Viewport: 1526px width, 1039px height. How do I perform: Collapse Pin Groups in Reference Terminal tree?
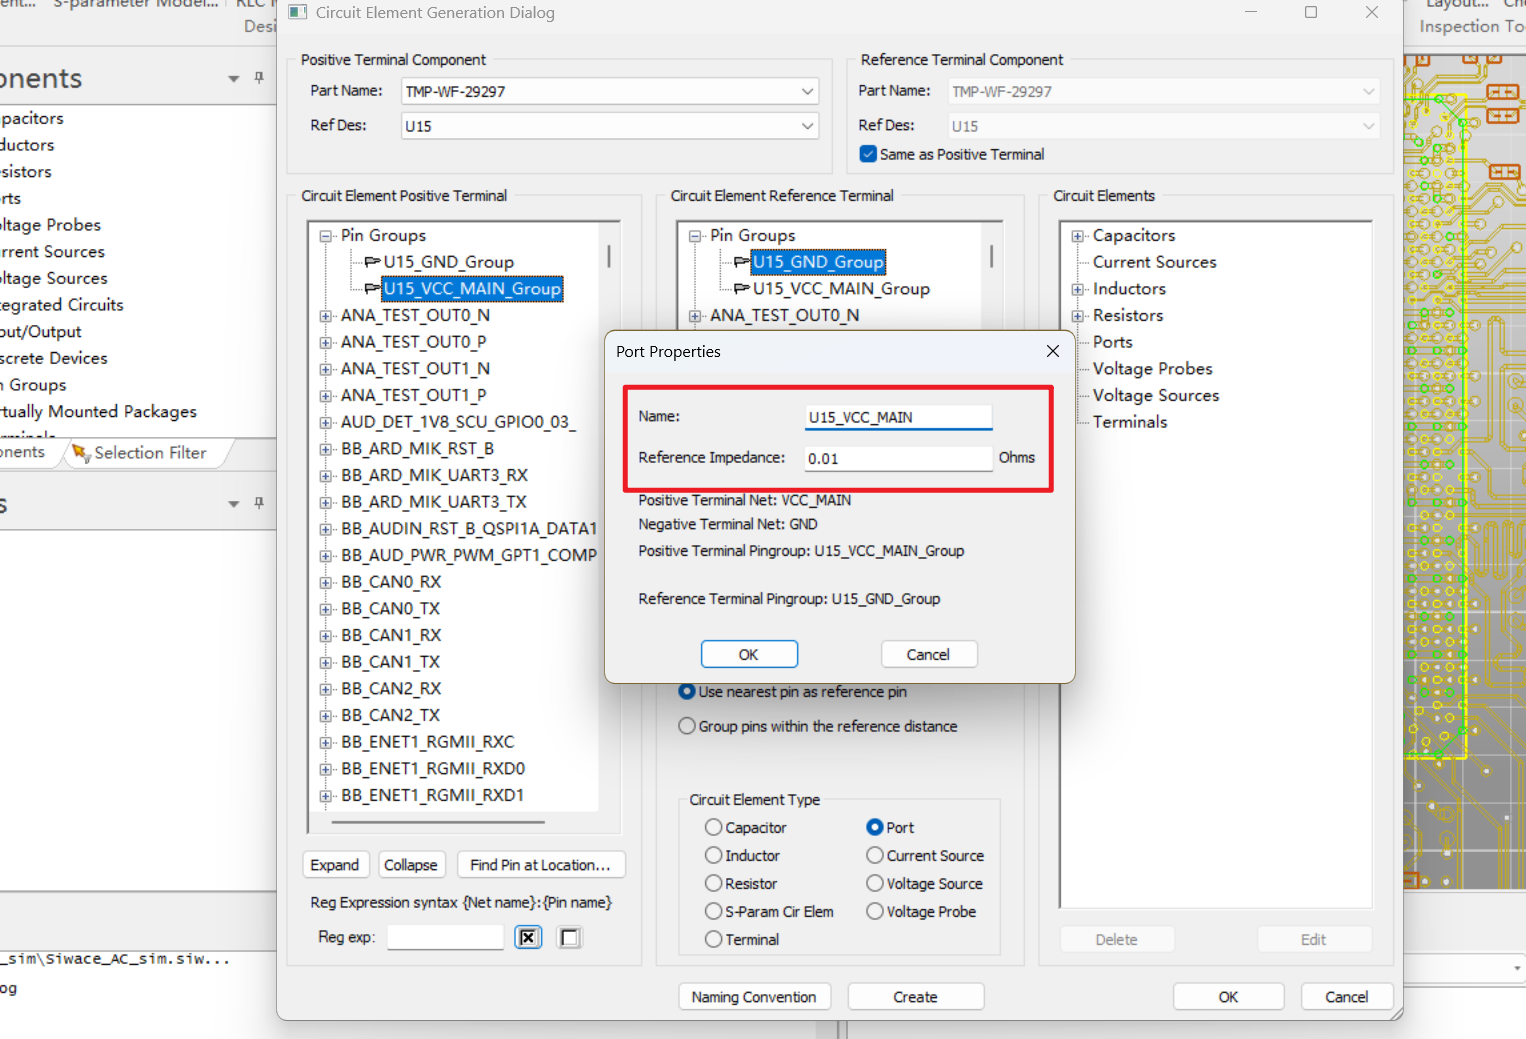tap(694, 236)
